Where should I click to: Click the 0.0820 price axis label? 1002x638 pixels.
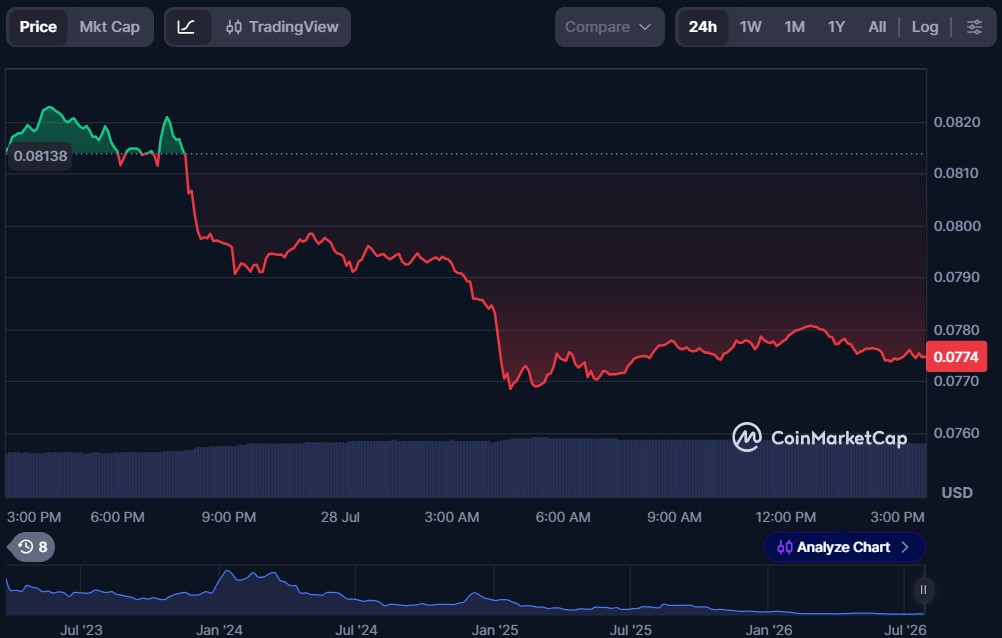click(956, 122)
